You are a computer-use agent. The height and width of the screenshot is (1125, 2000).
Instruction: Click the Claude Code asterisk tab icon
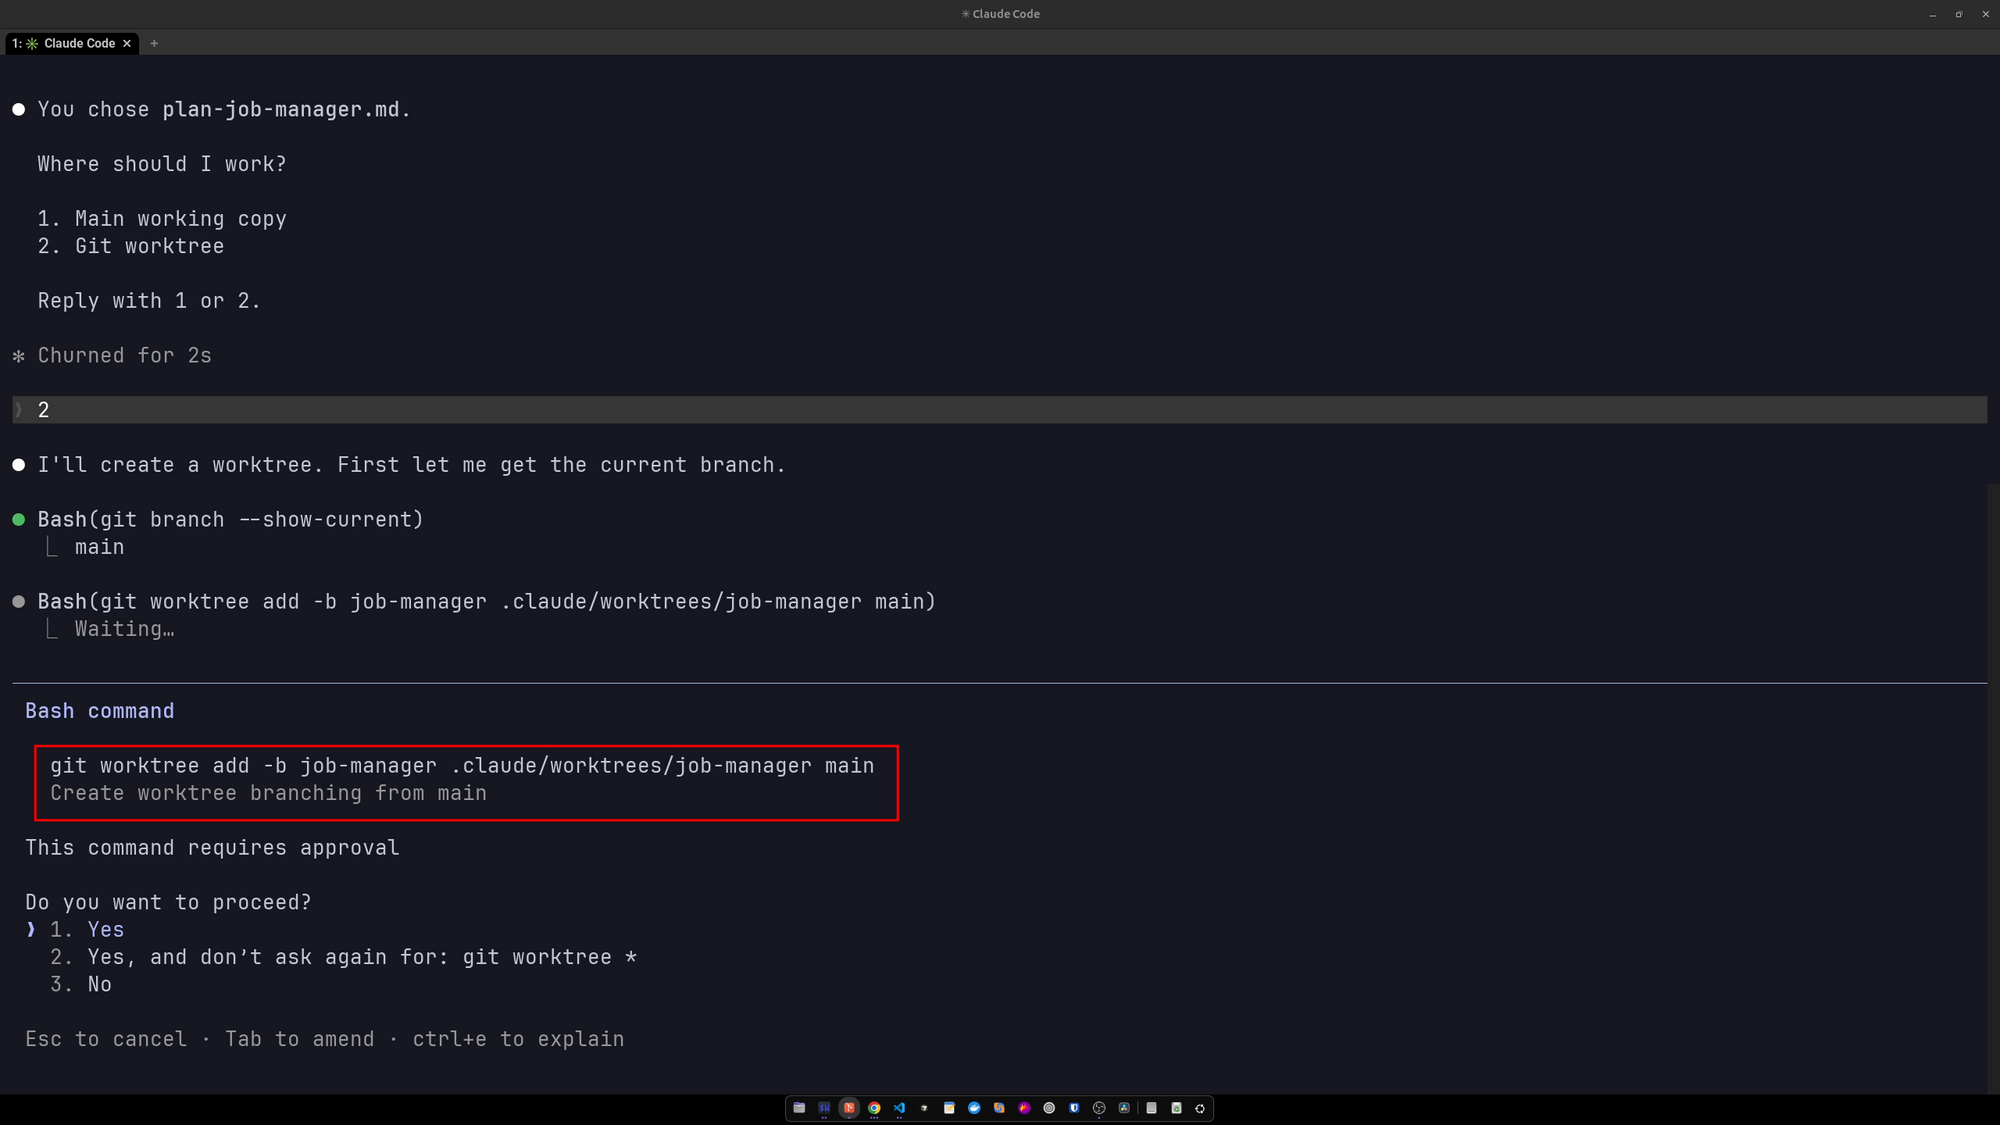click(x=32, y=43)
